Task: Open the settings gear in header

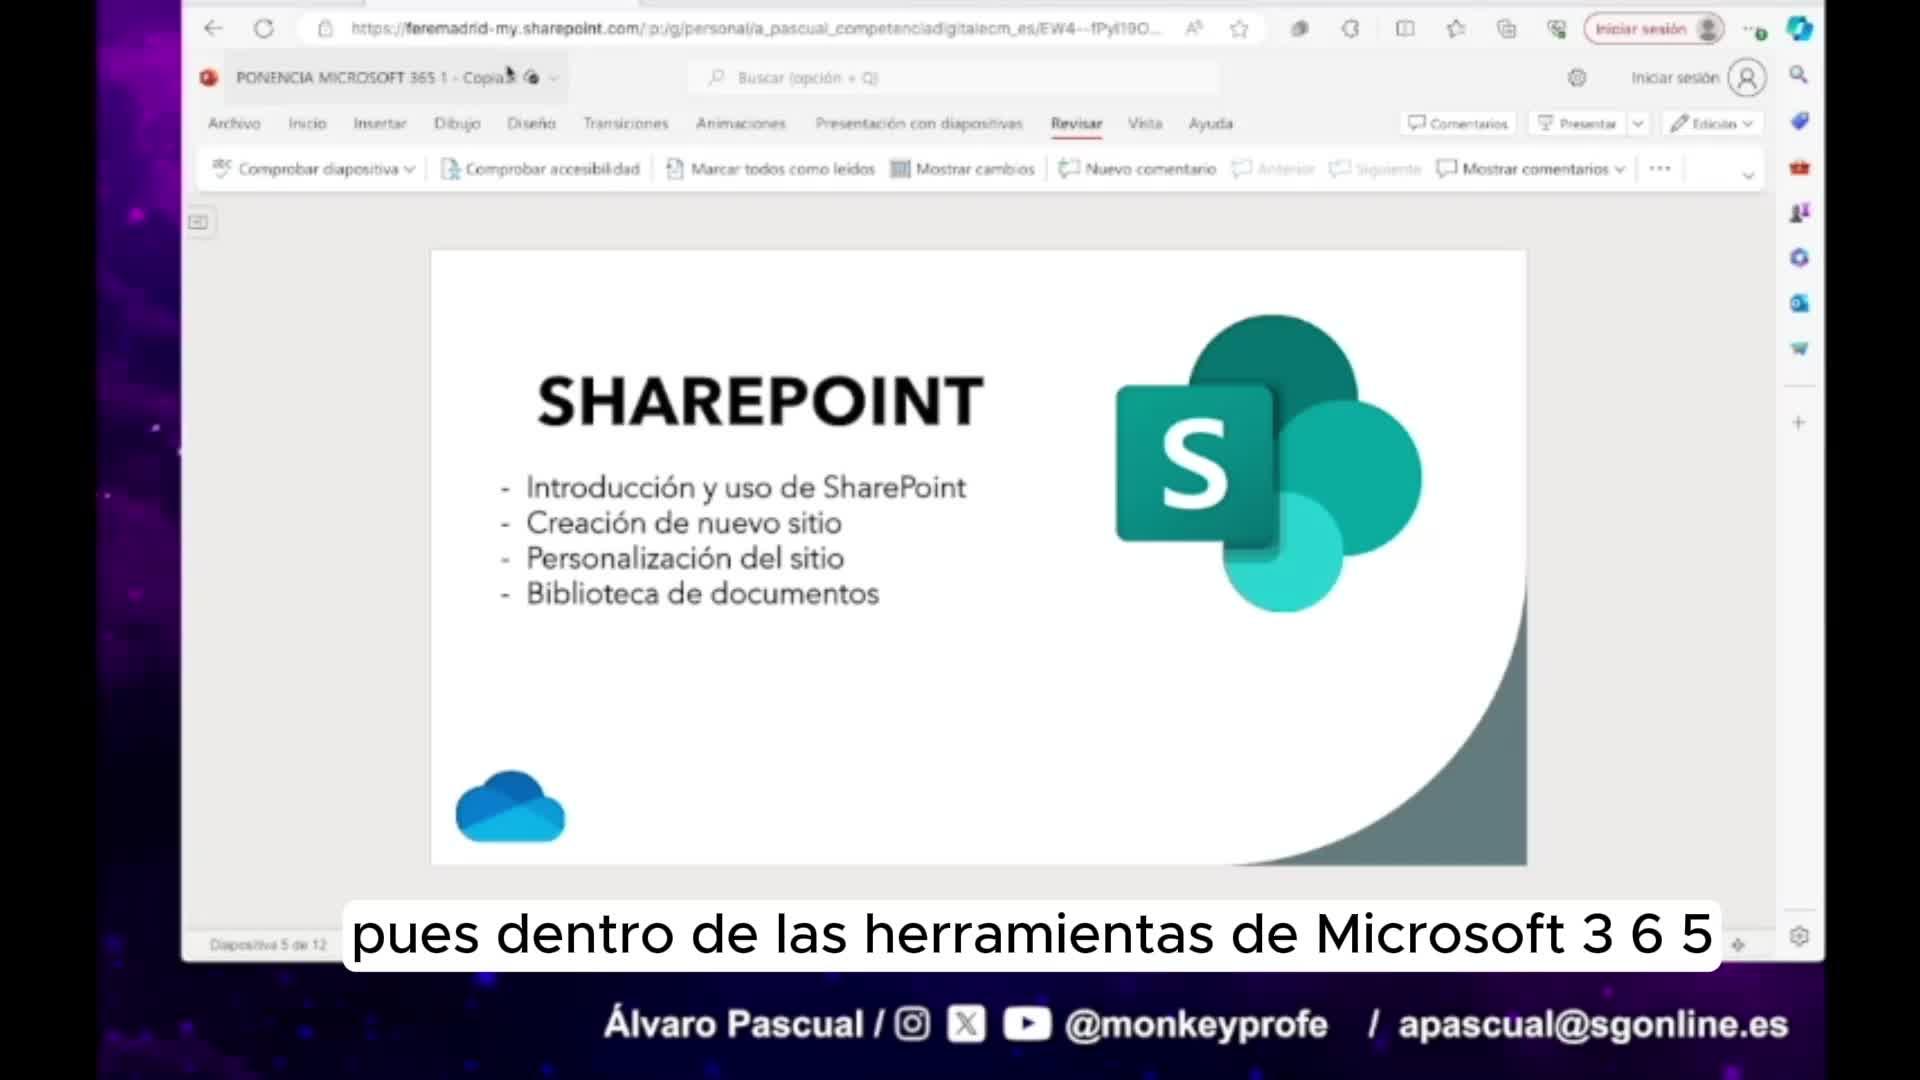Action: click(x=1577, y=78)
